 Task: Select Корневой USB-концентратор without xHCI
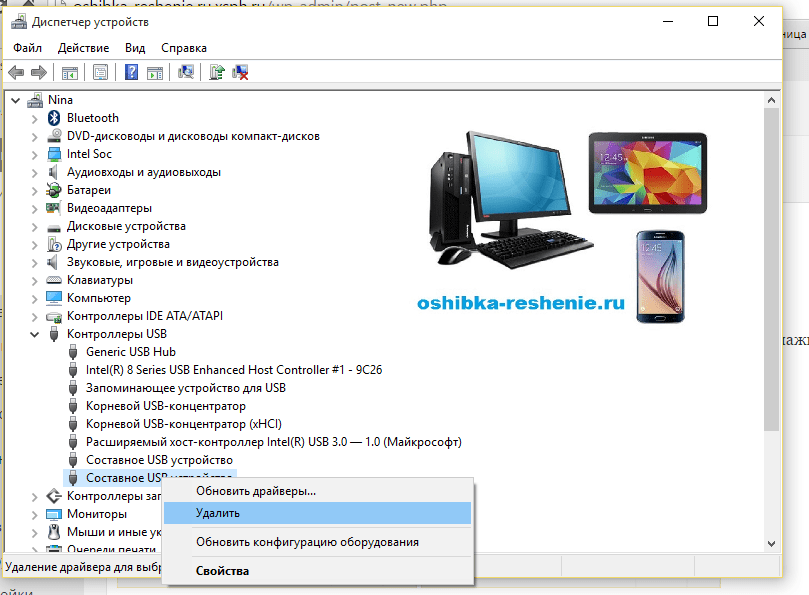pyautogui.click(x=166, y=406)
